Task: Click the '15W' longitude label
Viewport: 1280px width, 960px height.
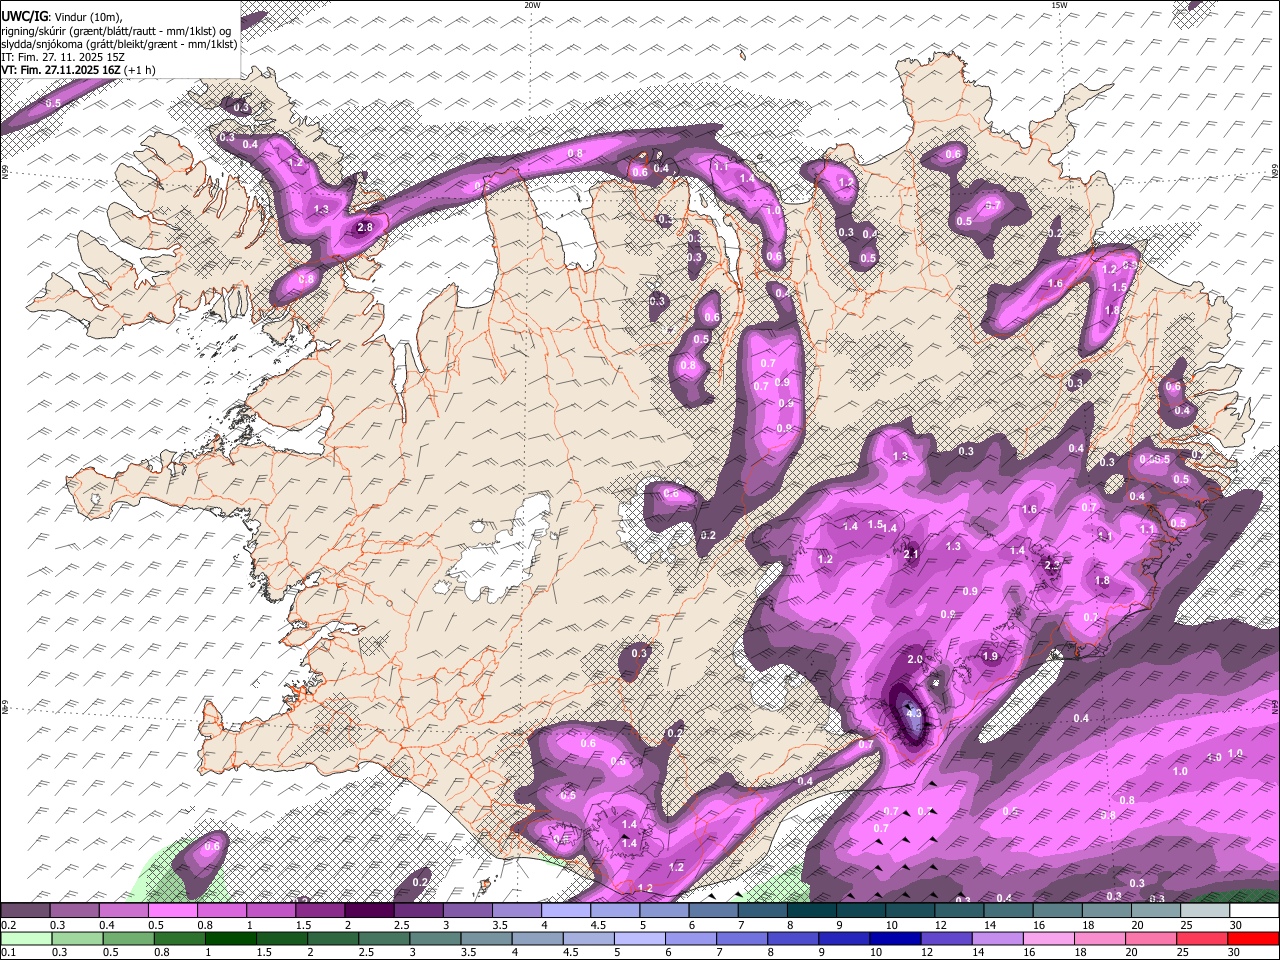Action: 1059,5
